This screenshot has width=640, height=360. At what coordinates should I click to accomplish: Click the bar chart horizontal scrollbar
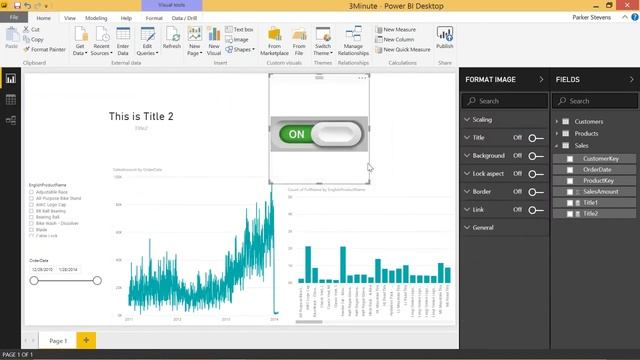pos(309,322)
